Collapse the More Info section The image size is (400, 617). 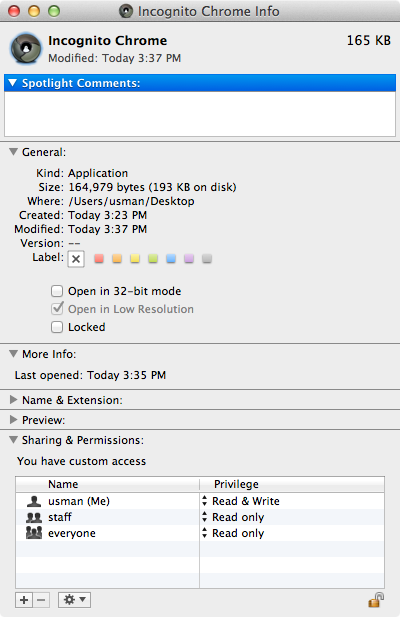click(13, 354)
